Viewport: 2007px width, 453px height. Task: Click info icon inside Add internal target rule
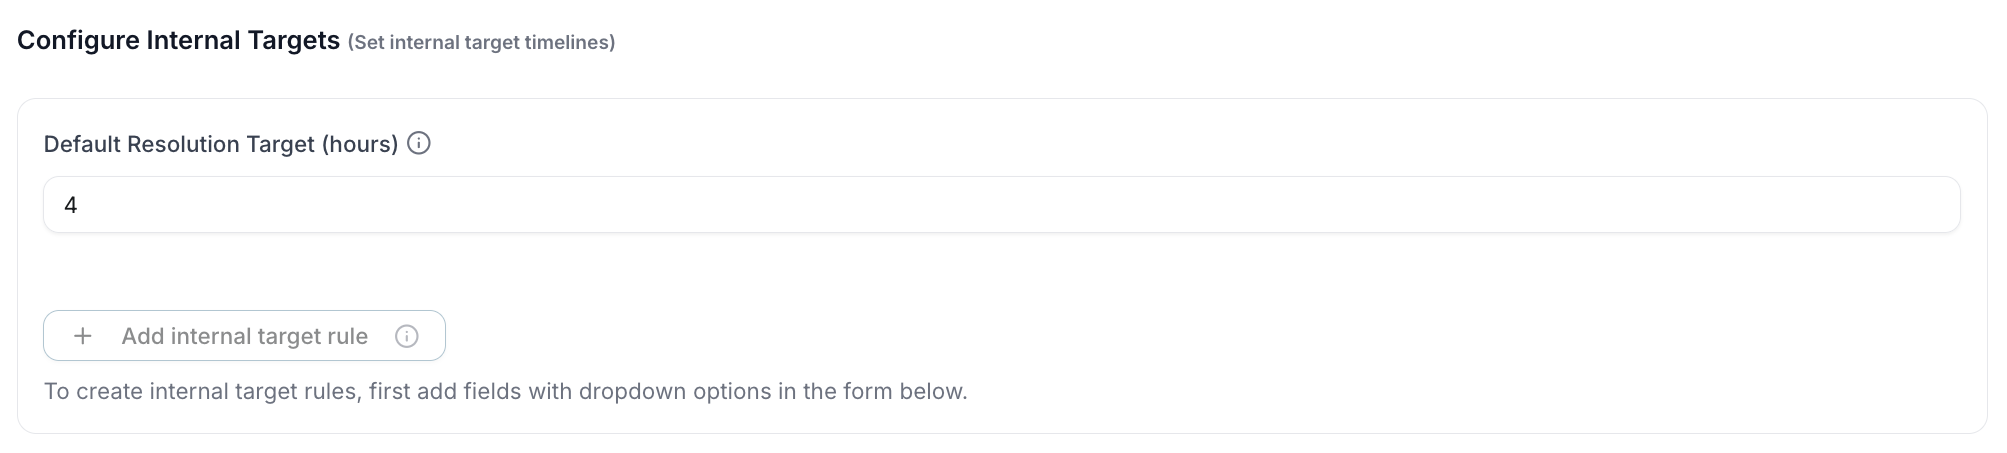[407, 336]
